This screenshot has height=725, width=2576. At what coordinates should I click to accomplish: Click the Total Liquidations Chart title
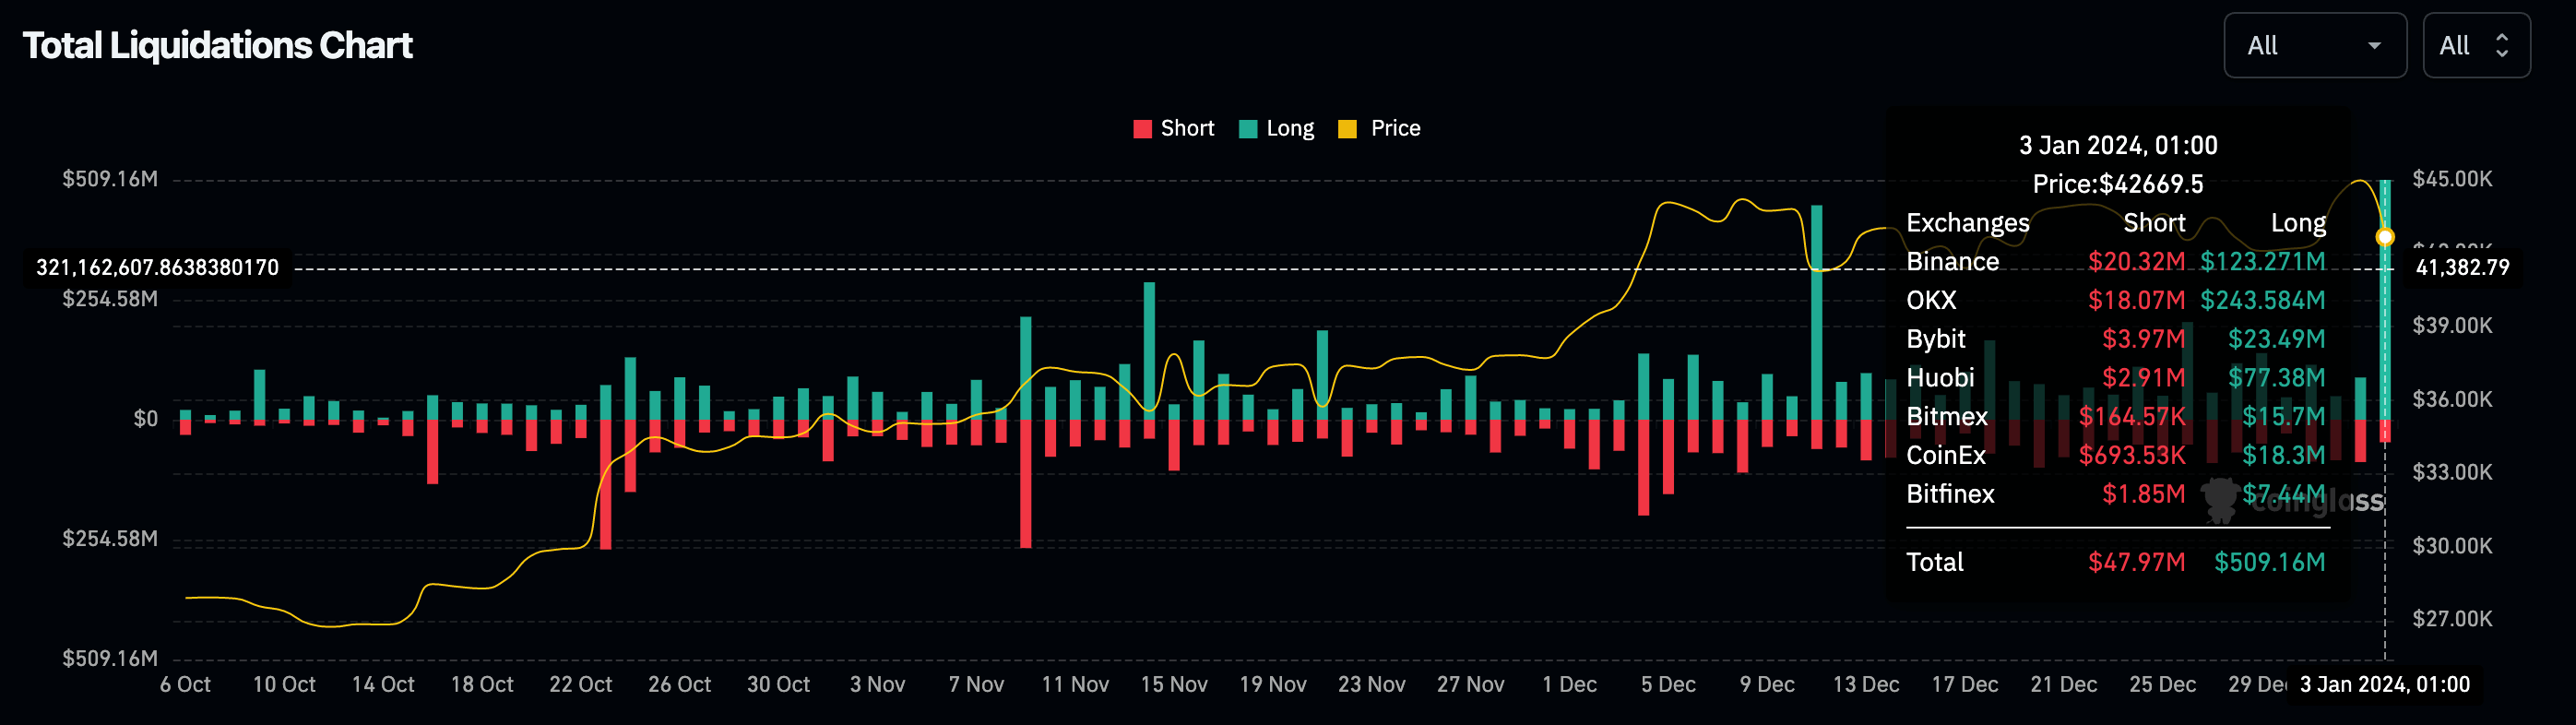click(x=217, y=46)
